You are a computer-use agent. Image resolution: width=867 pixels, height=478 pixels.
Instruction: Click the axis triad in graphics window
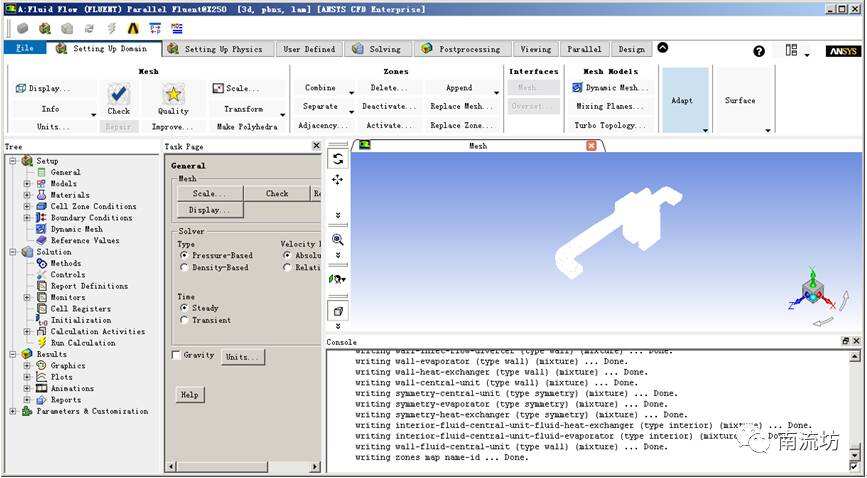[x=813, y=292]
